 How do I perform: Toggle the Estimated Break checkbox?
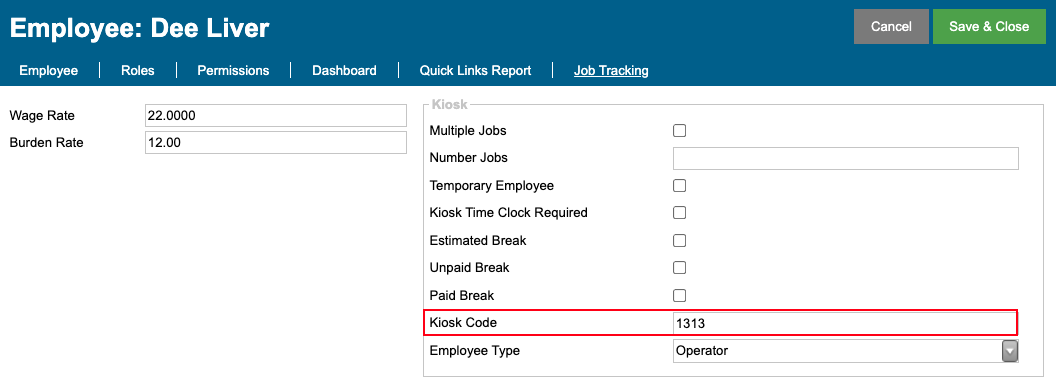(x=680, y=240)
